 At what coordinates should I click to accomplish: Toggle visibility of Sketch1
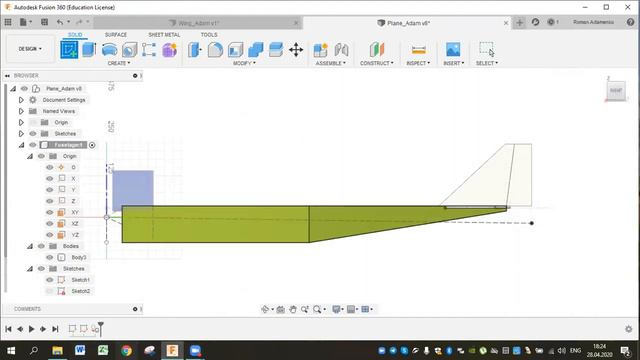[50, 280]
